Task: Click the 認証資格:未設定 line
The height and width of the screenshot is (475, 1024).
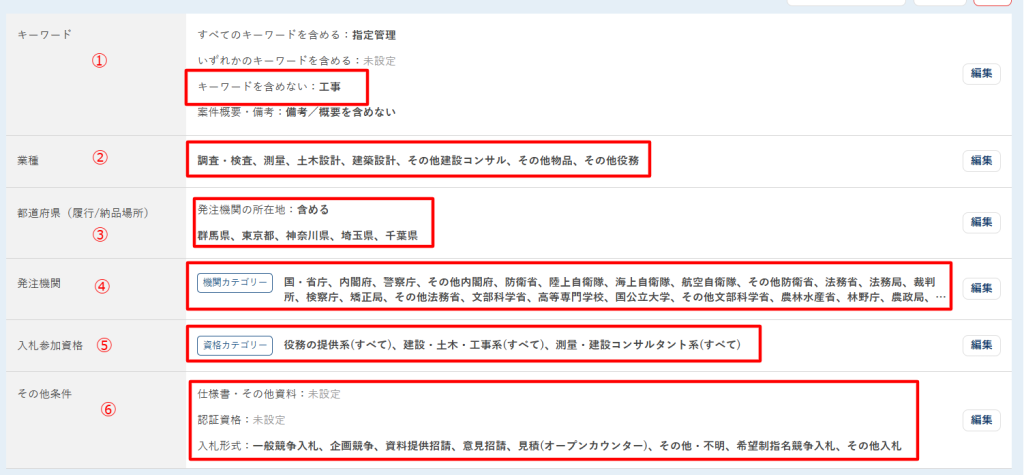Action: [x=242, y=419]
